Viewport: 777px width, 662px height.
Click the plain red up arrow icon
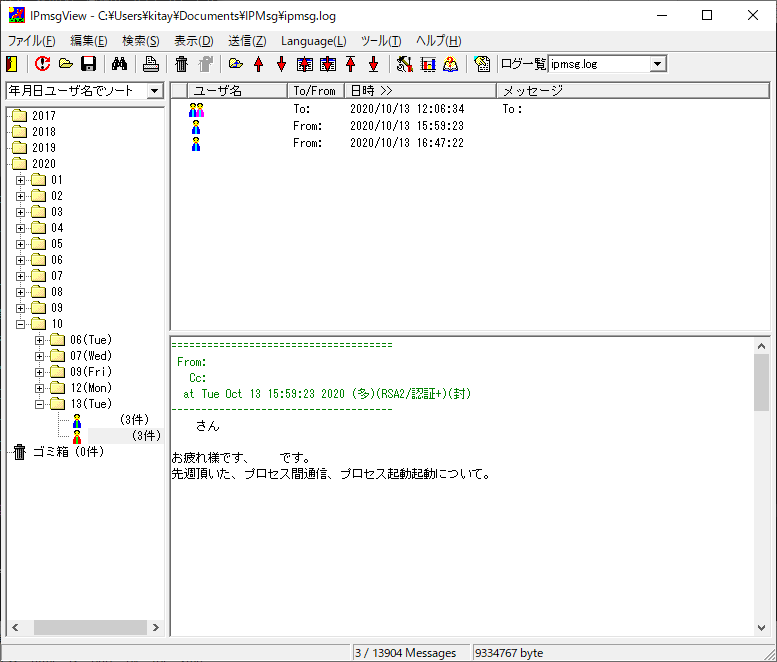click(x=258, y=64)
